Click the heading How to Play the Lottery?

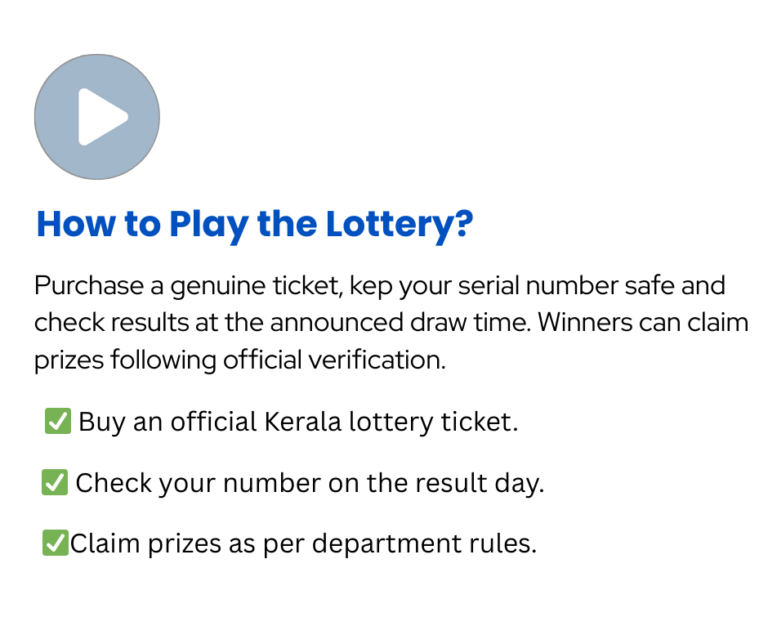pos(254,223)
